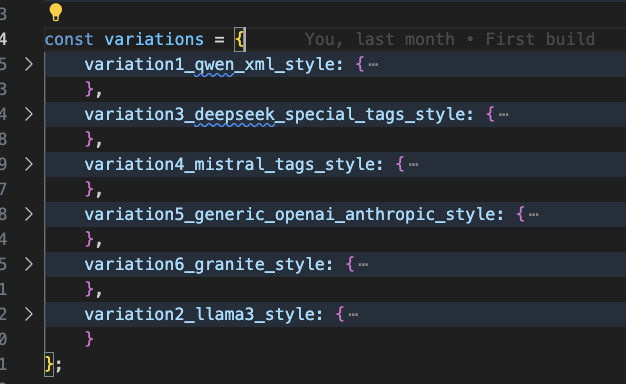Click the yellow lightbulb code action icon
The width and height of the screenshot is (626, 384).
pyautogui.click(x=55, y=12)
